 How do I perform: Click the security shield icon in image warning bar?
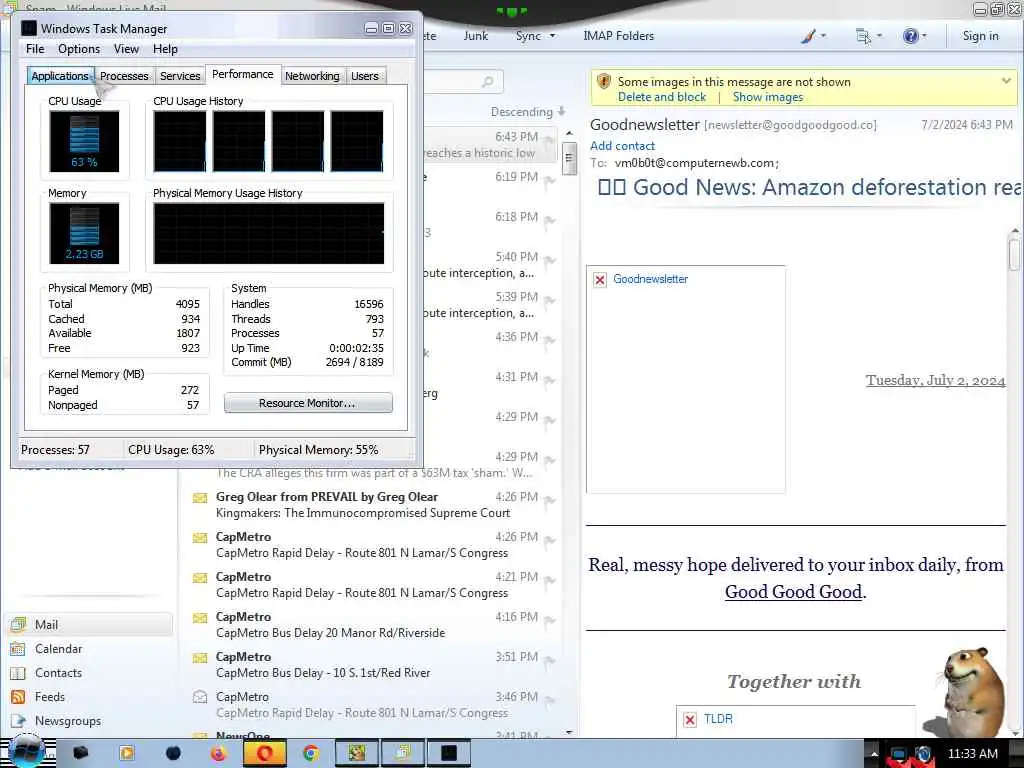tap(603, 81)
